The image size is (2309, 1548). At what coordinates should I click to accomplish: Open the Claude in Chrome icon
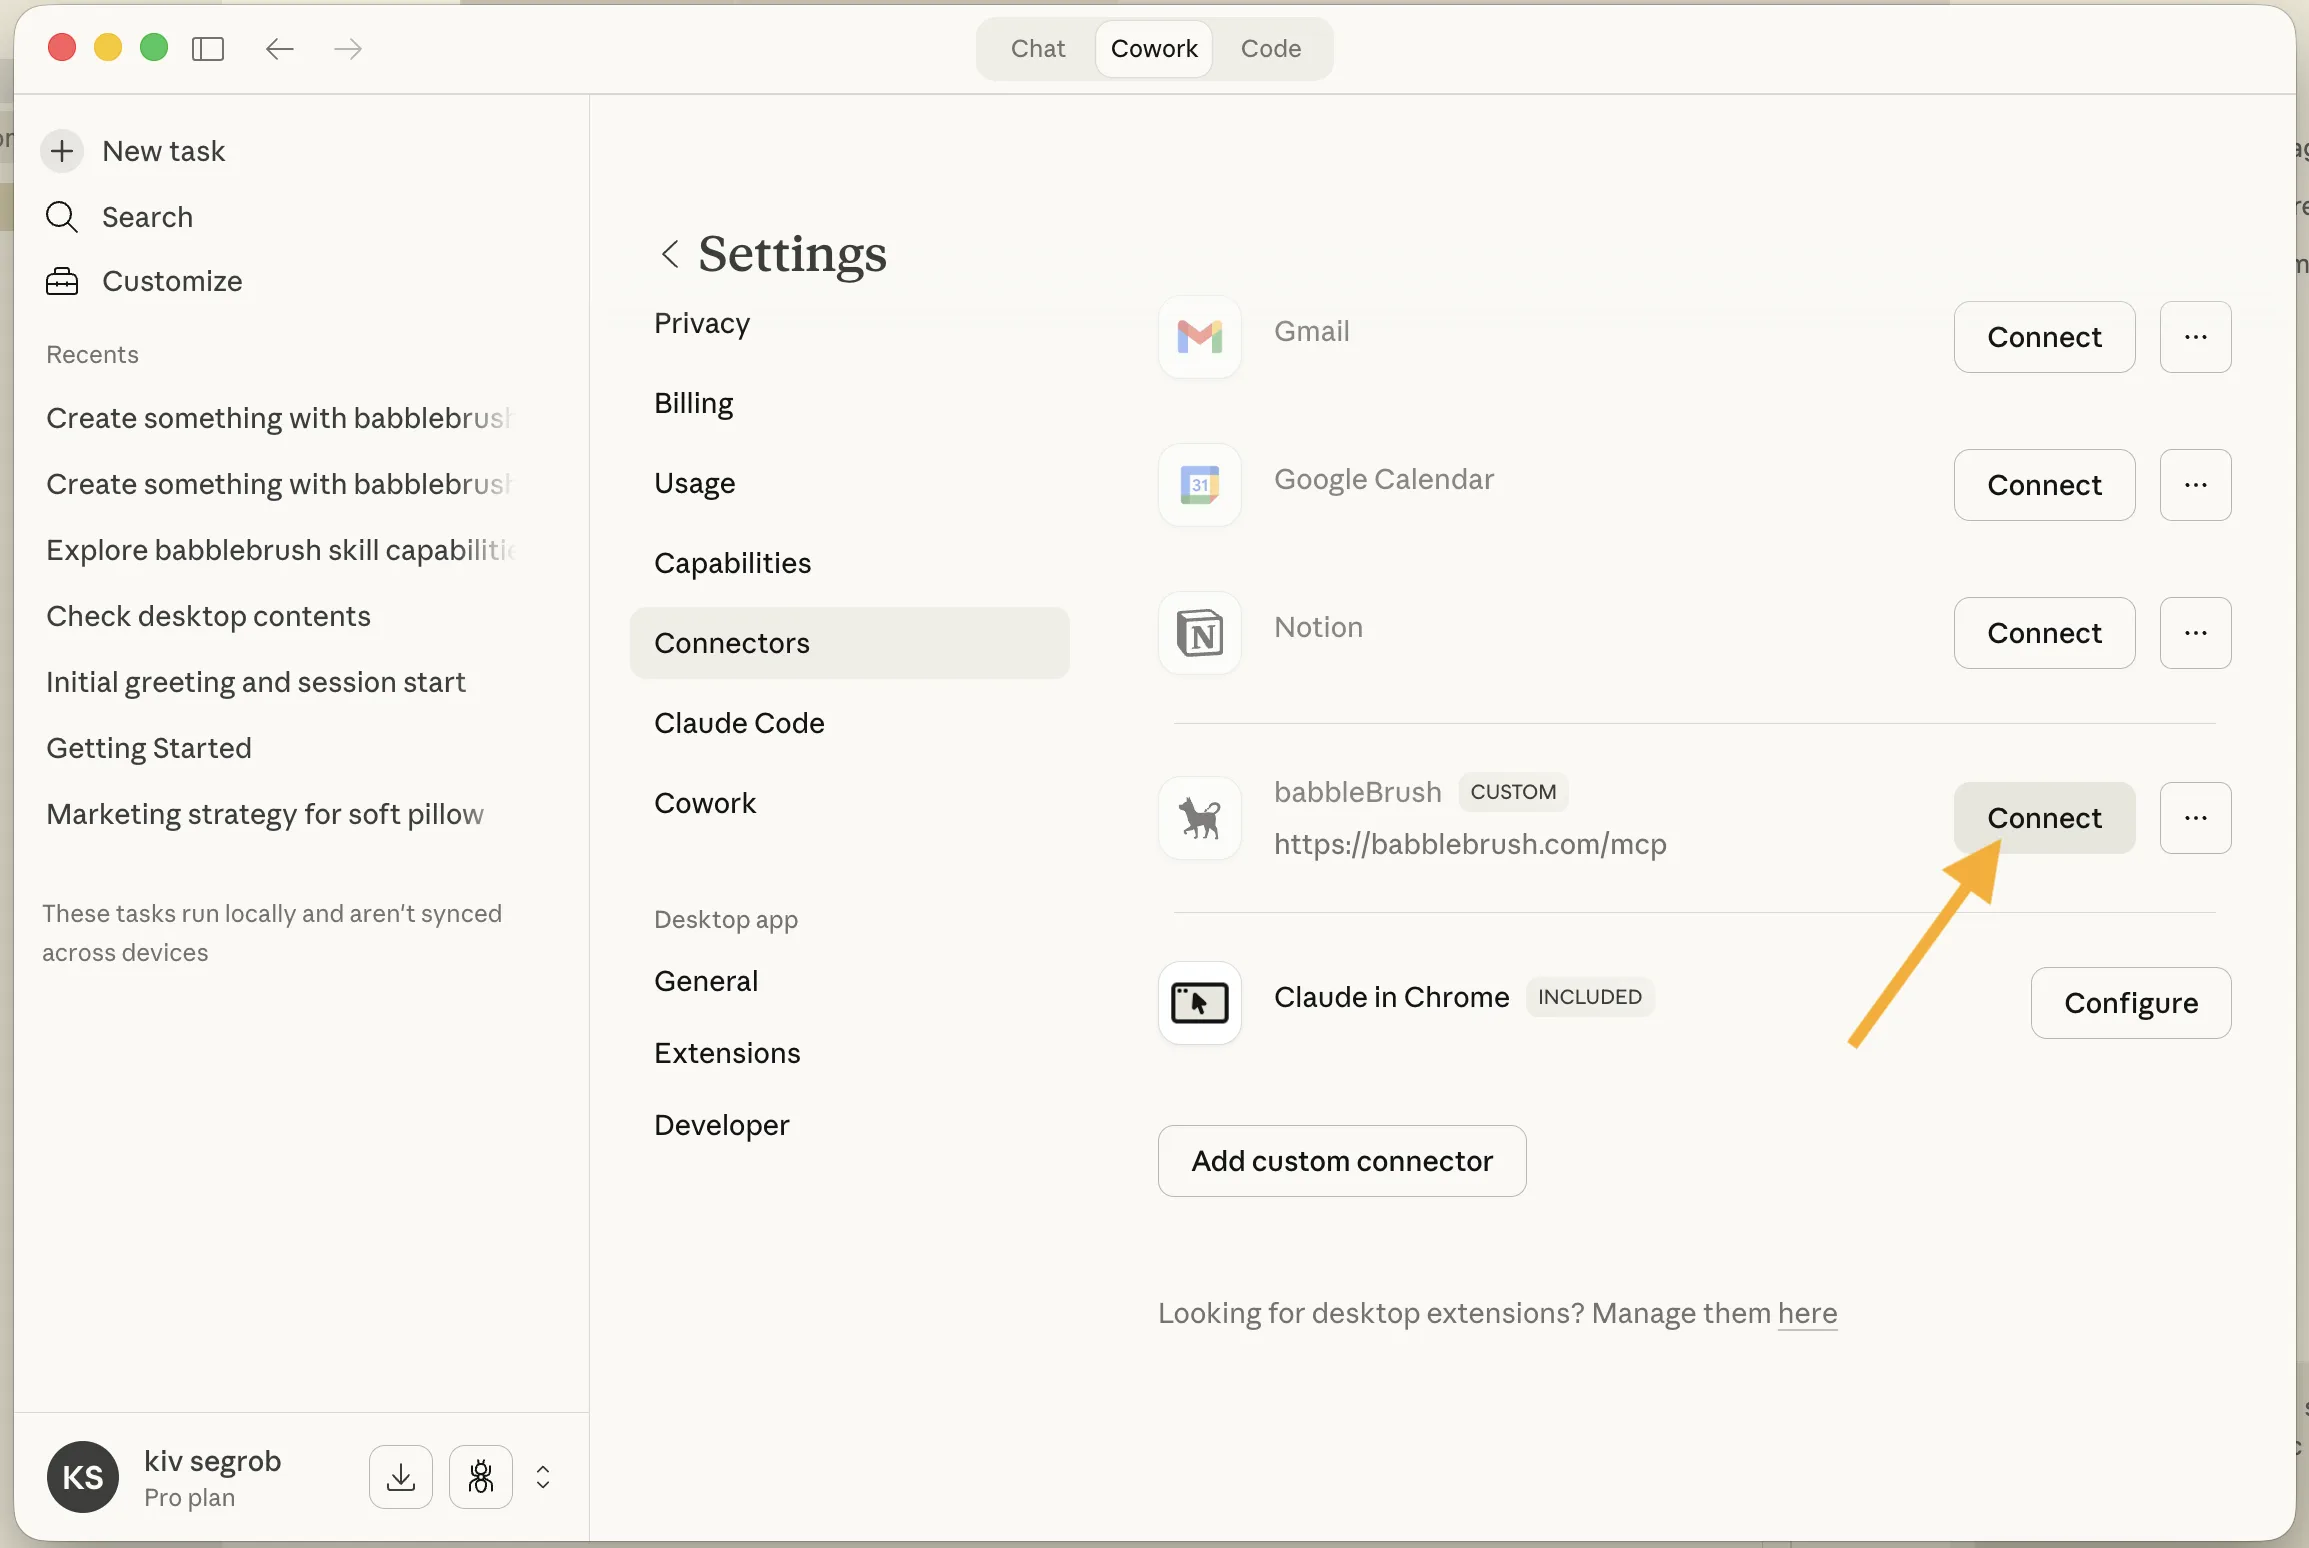1199,1003
